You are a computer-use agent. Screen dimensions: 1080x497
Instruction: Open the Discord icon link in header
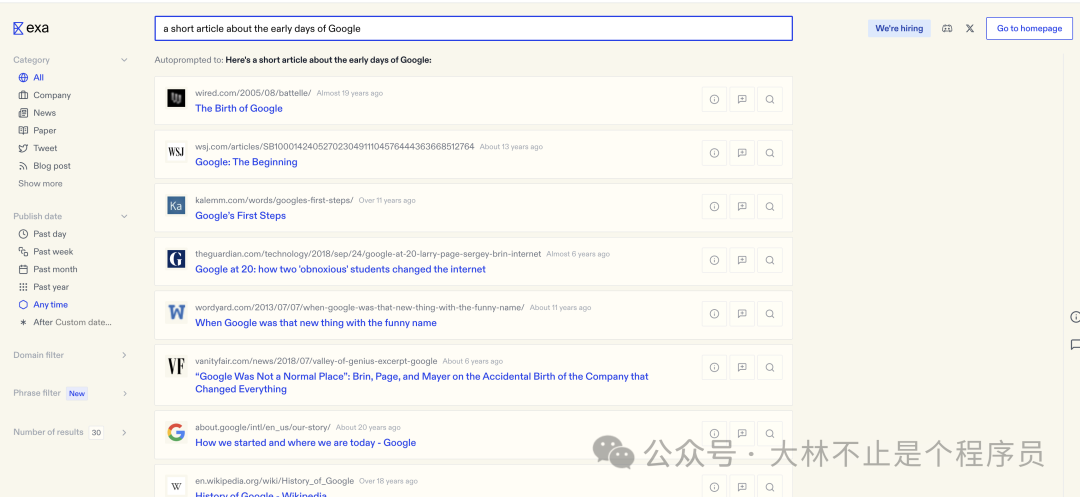(x=947, y=28)
